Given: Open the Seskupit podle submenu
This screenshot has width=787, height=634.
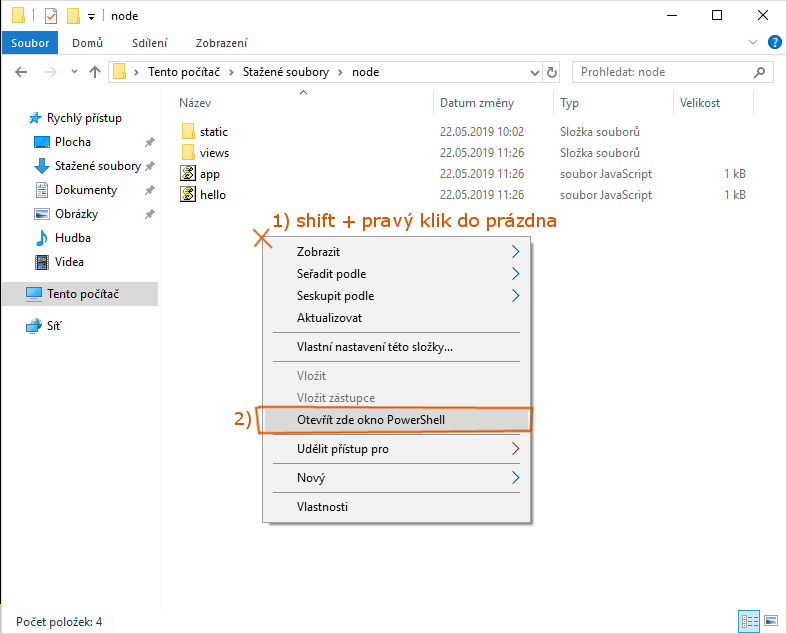Looking at the screenshot, I should click(397, 296).
